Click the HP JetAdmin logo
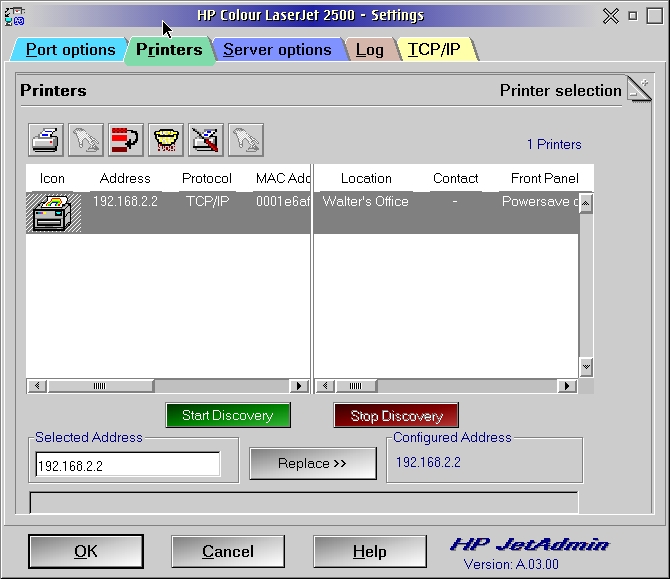Screen dimensions: 670x579 point(530,544)
